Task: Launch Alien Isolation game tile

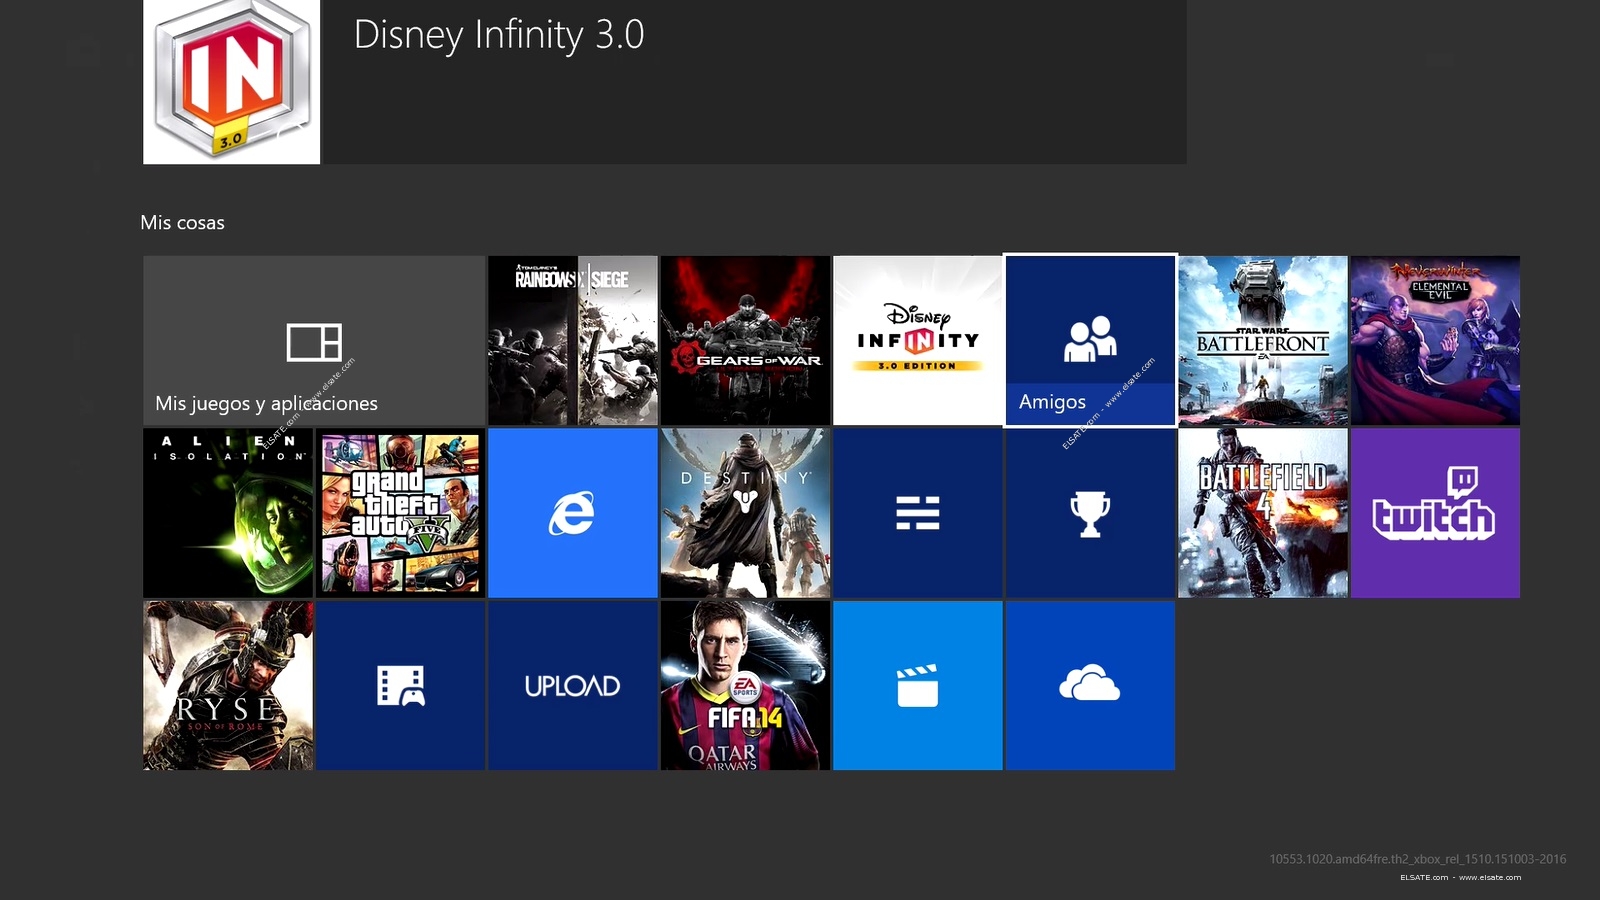Action: coord(228,513)
